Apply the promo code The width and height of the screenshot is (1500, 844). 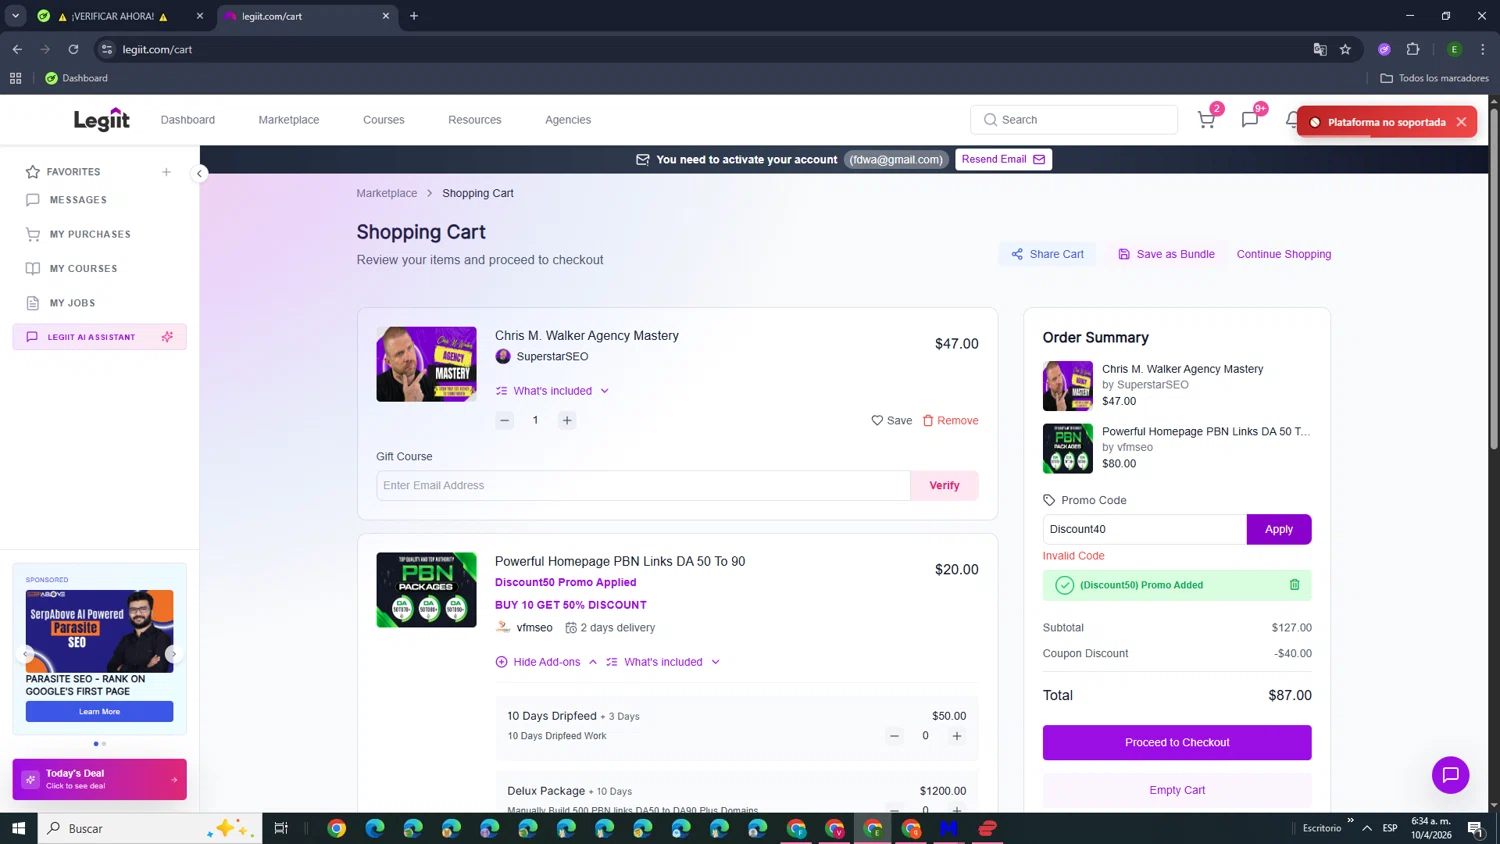1279,529
